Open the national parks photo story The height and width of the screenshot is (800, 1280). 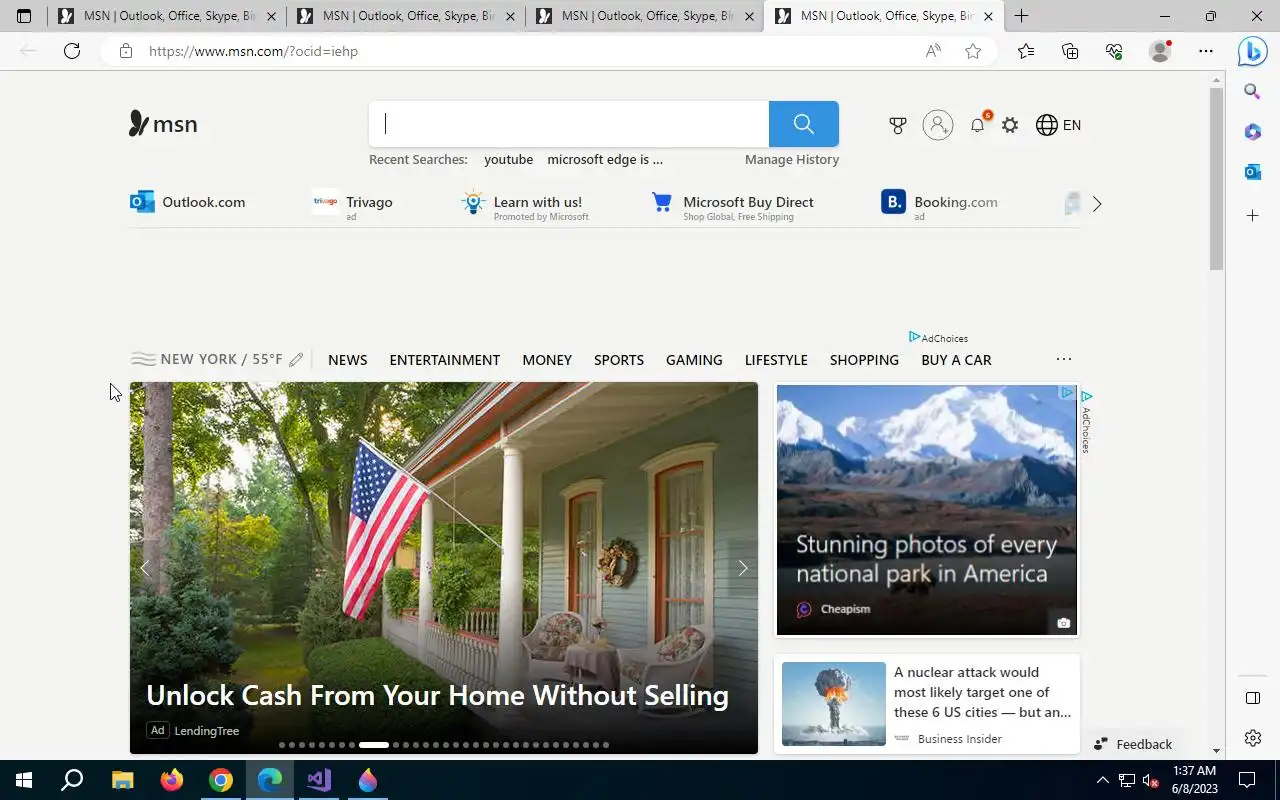(x=927, y=510)
